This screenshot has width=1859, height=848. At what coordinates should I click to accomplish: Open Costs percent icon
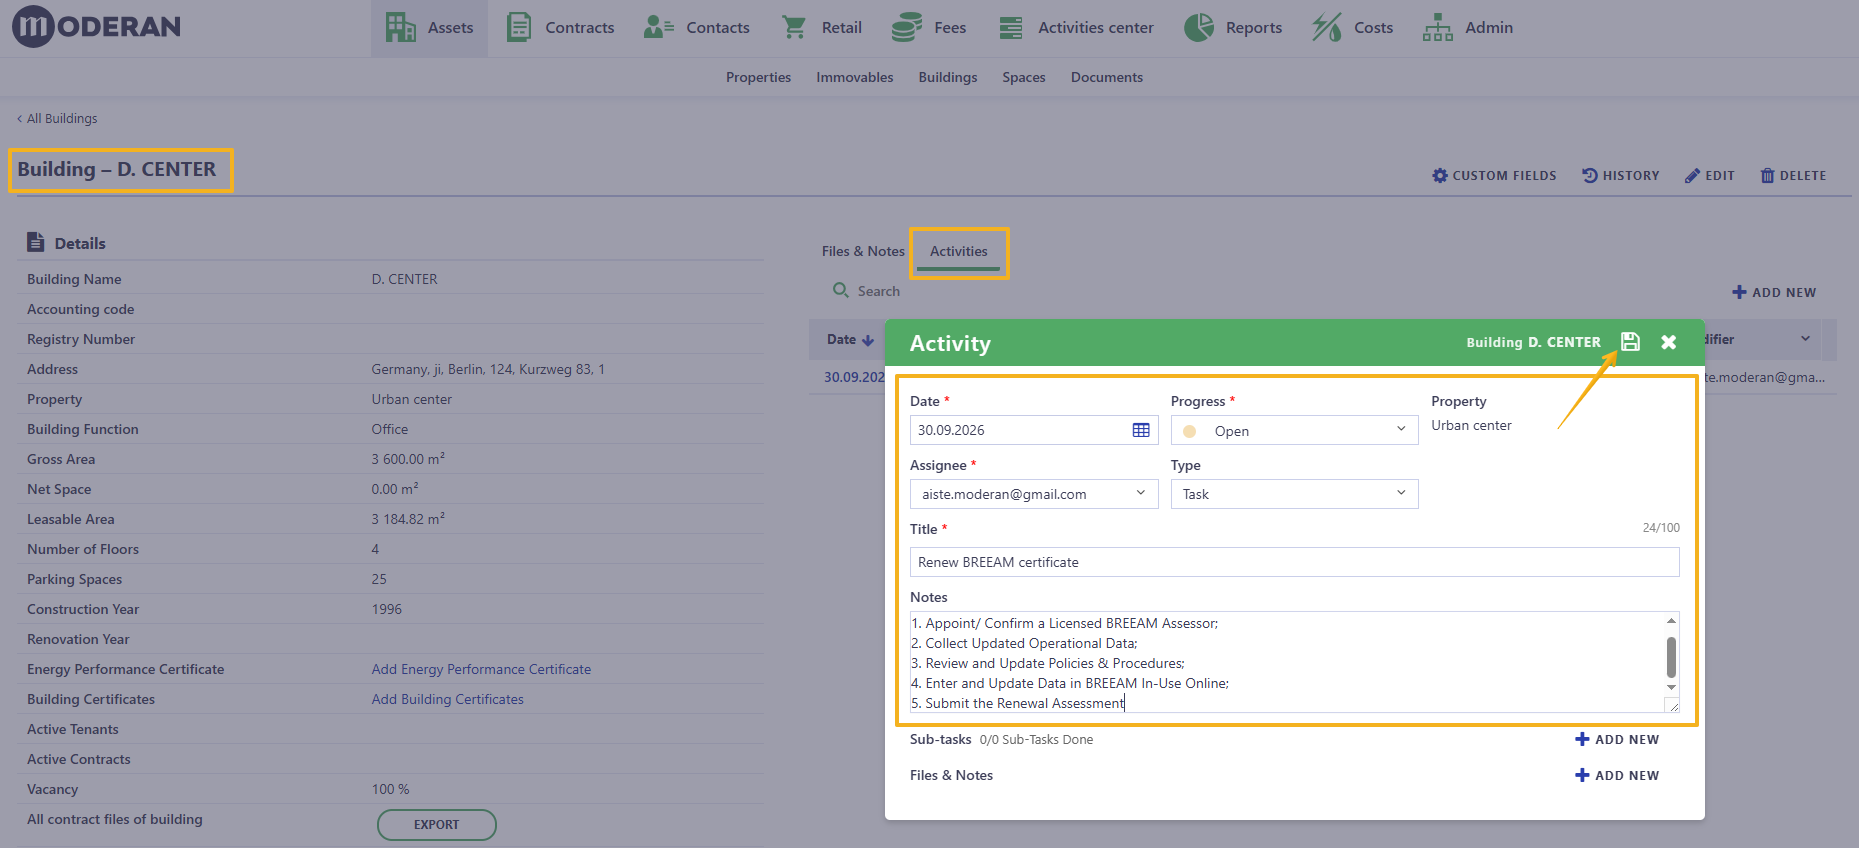(x=1327, y=27)
